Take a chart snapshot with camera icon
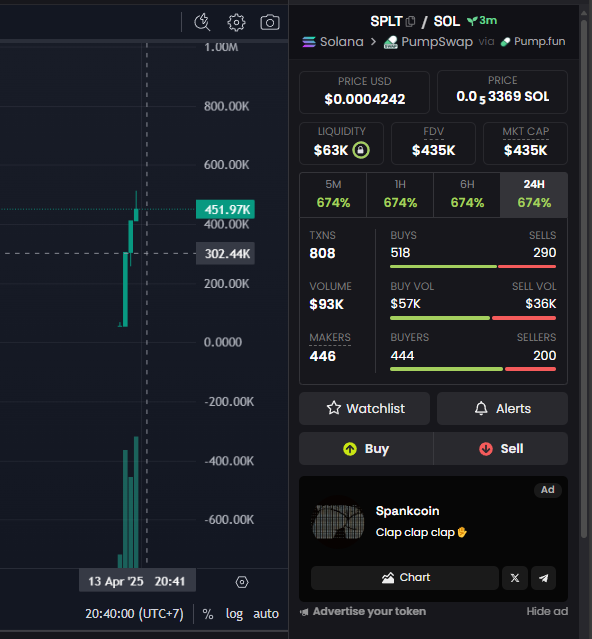Screen dimensions: 592x639 tap(270, 22)
